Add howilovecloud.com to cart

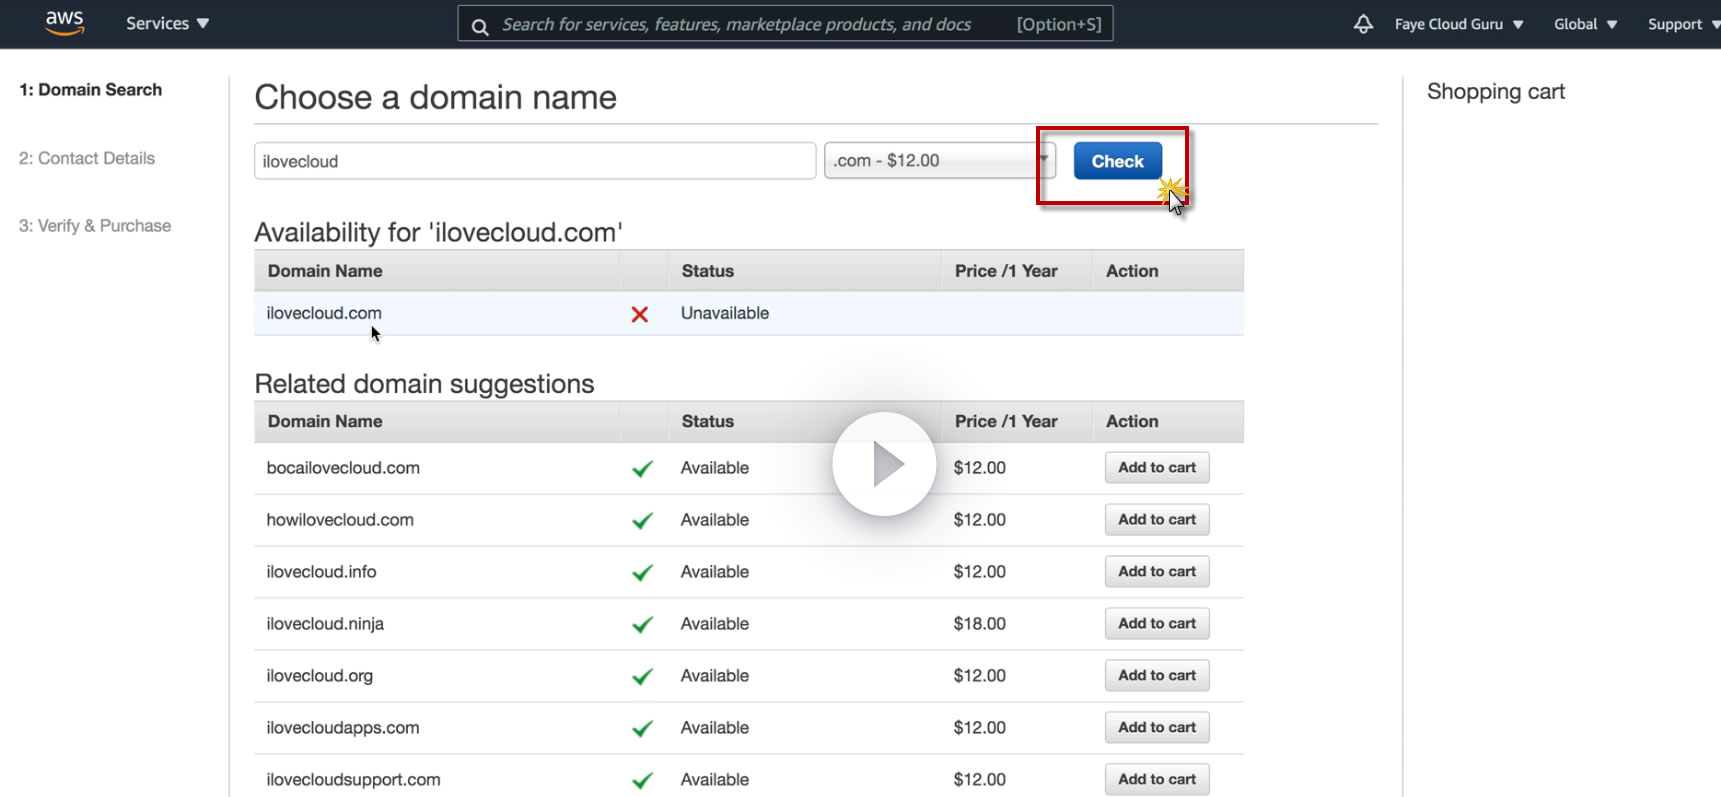[x=1157, y=520]
